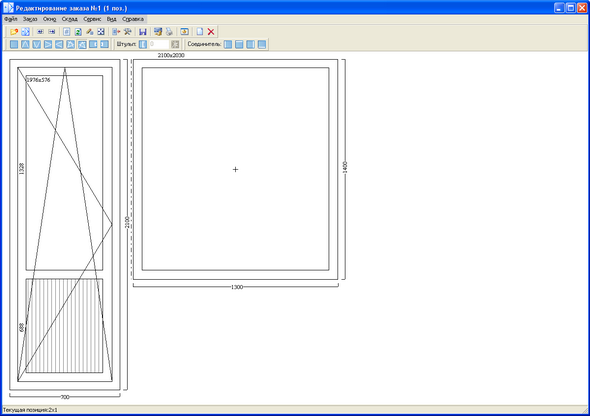
Task: Select the right-pointing triangle opening type
Action: 48,44
